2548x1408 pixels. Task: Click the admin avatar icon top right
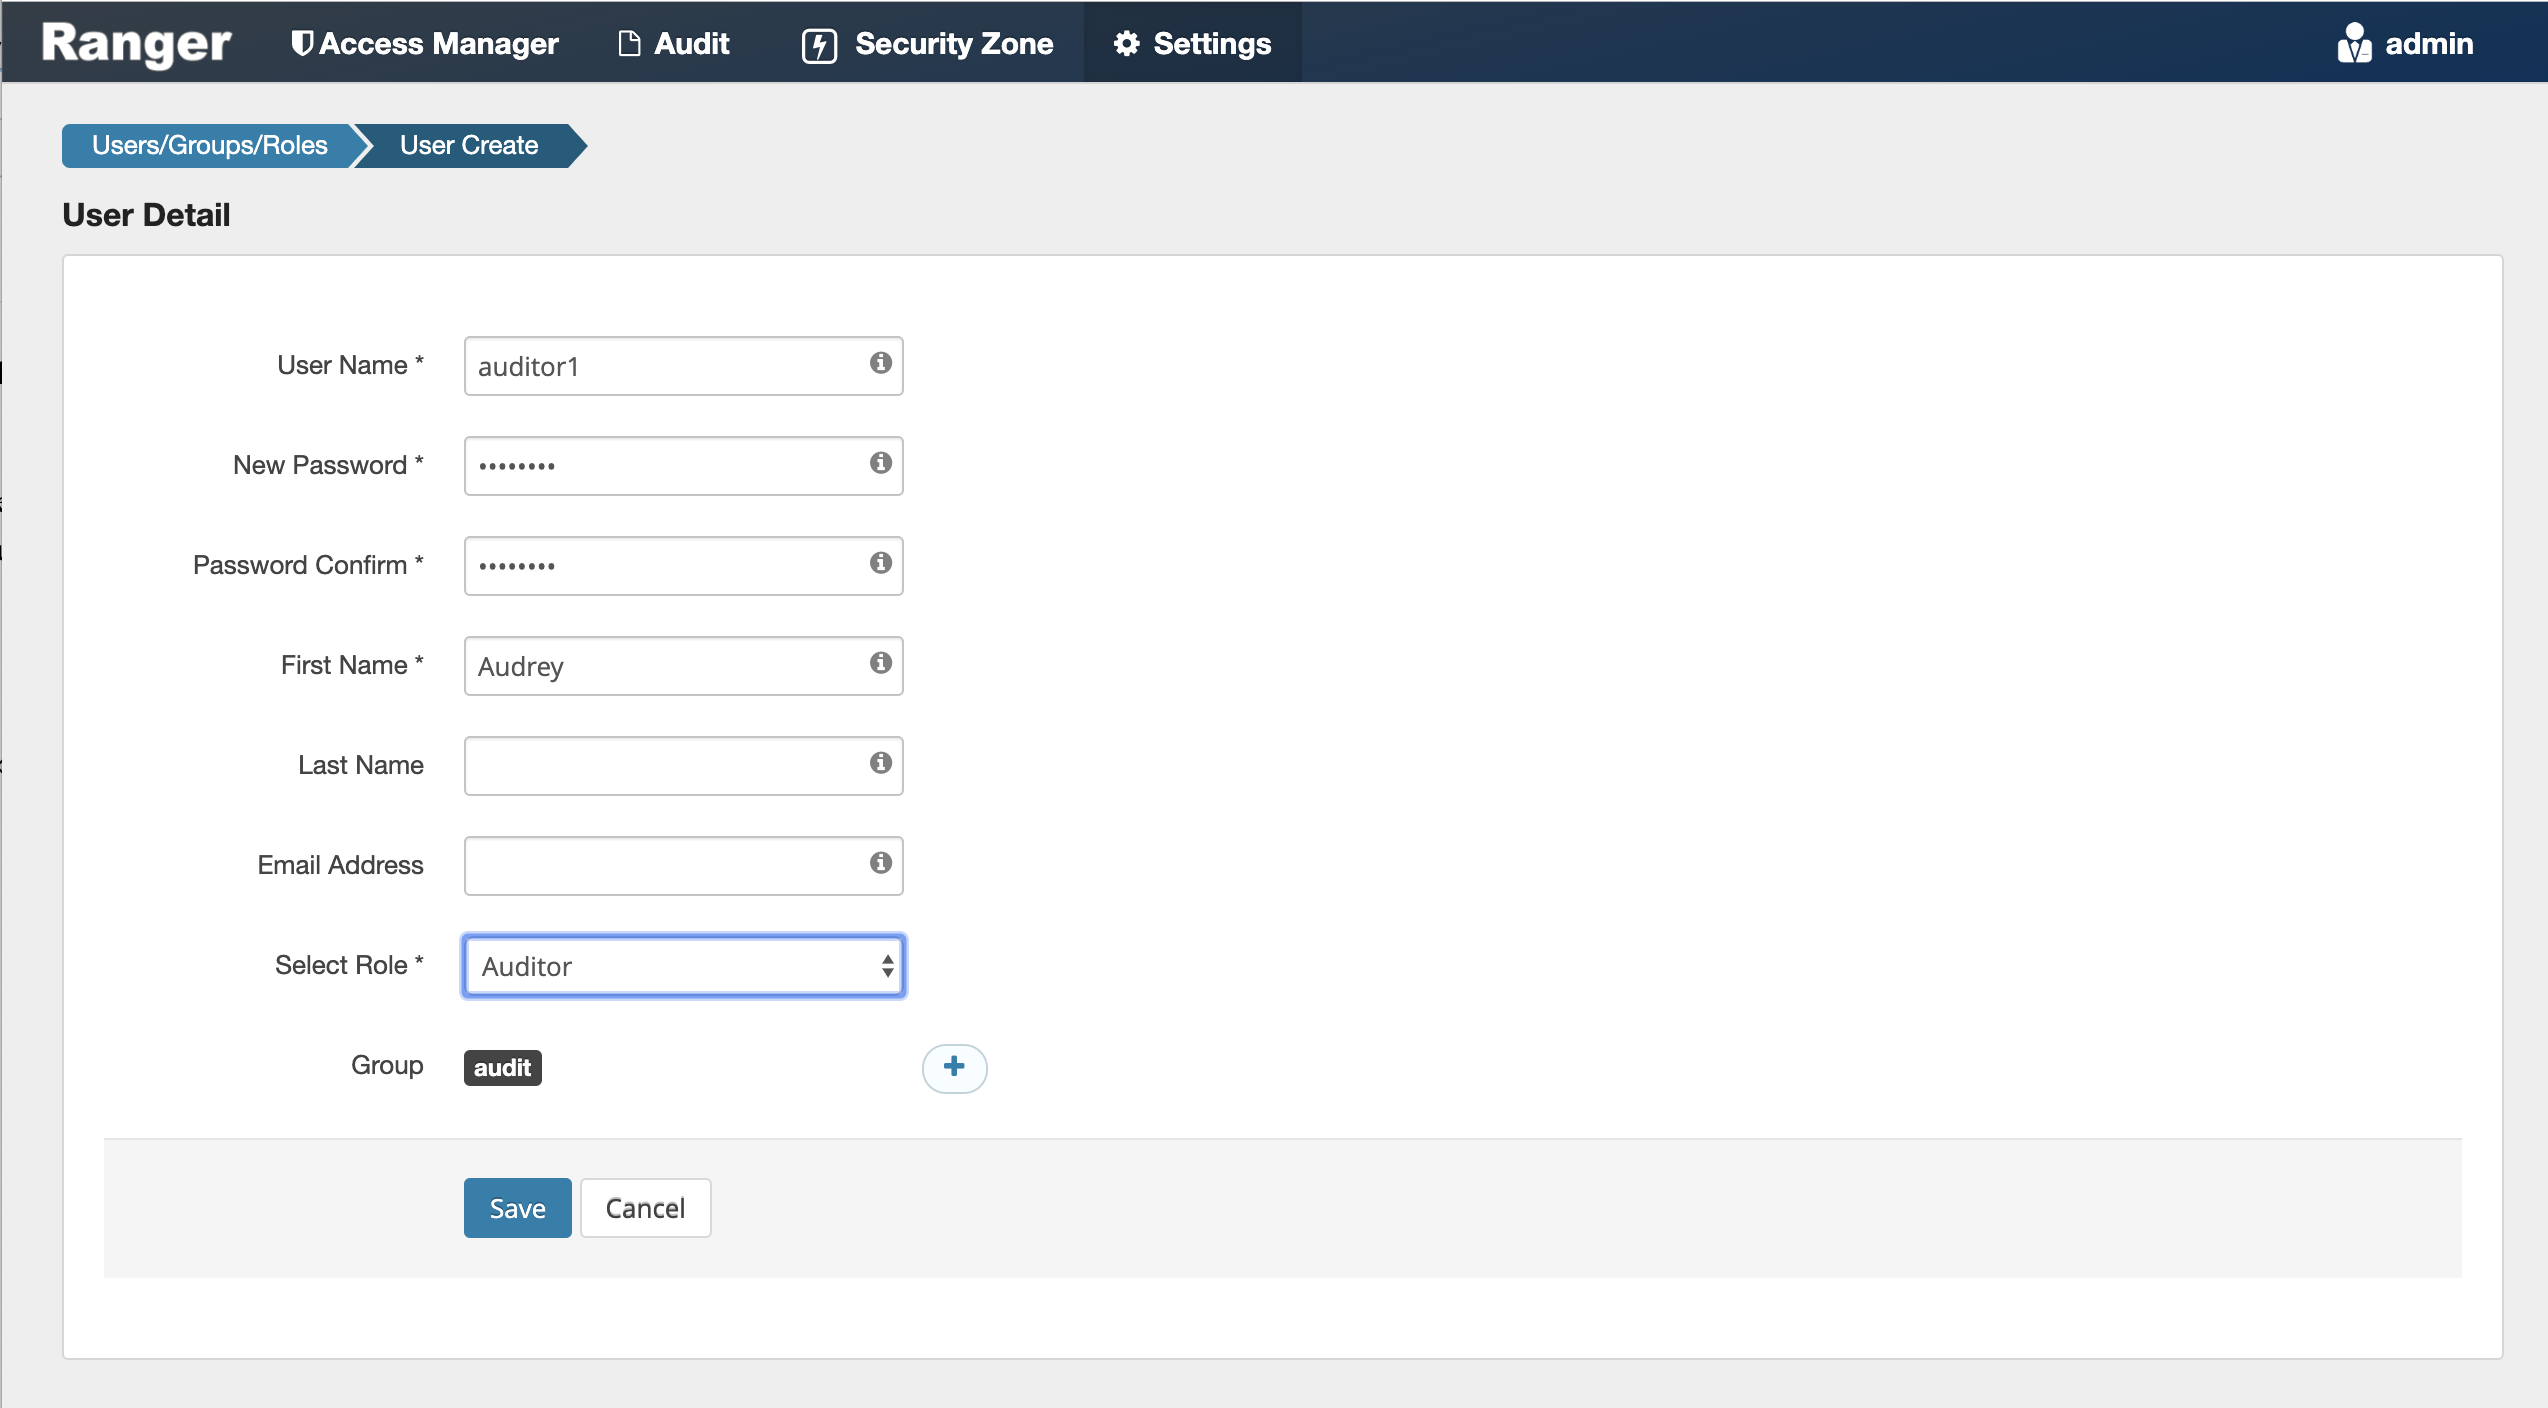click(2353, 42)
